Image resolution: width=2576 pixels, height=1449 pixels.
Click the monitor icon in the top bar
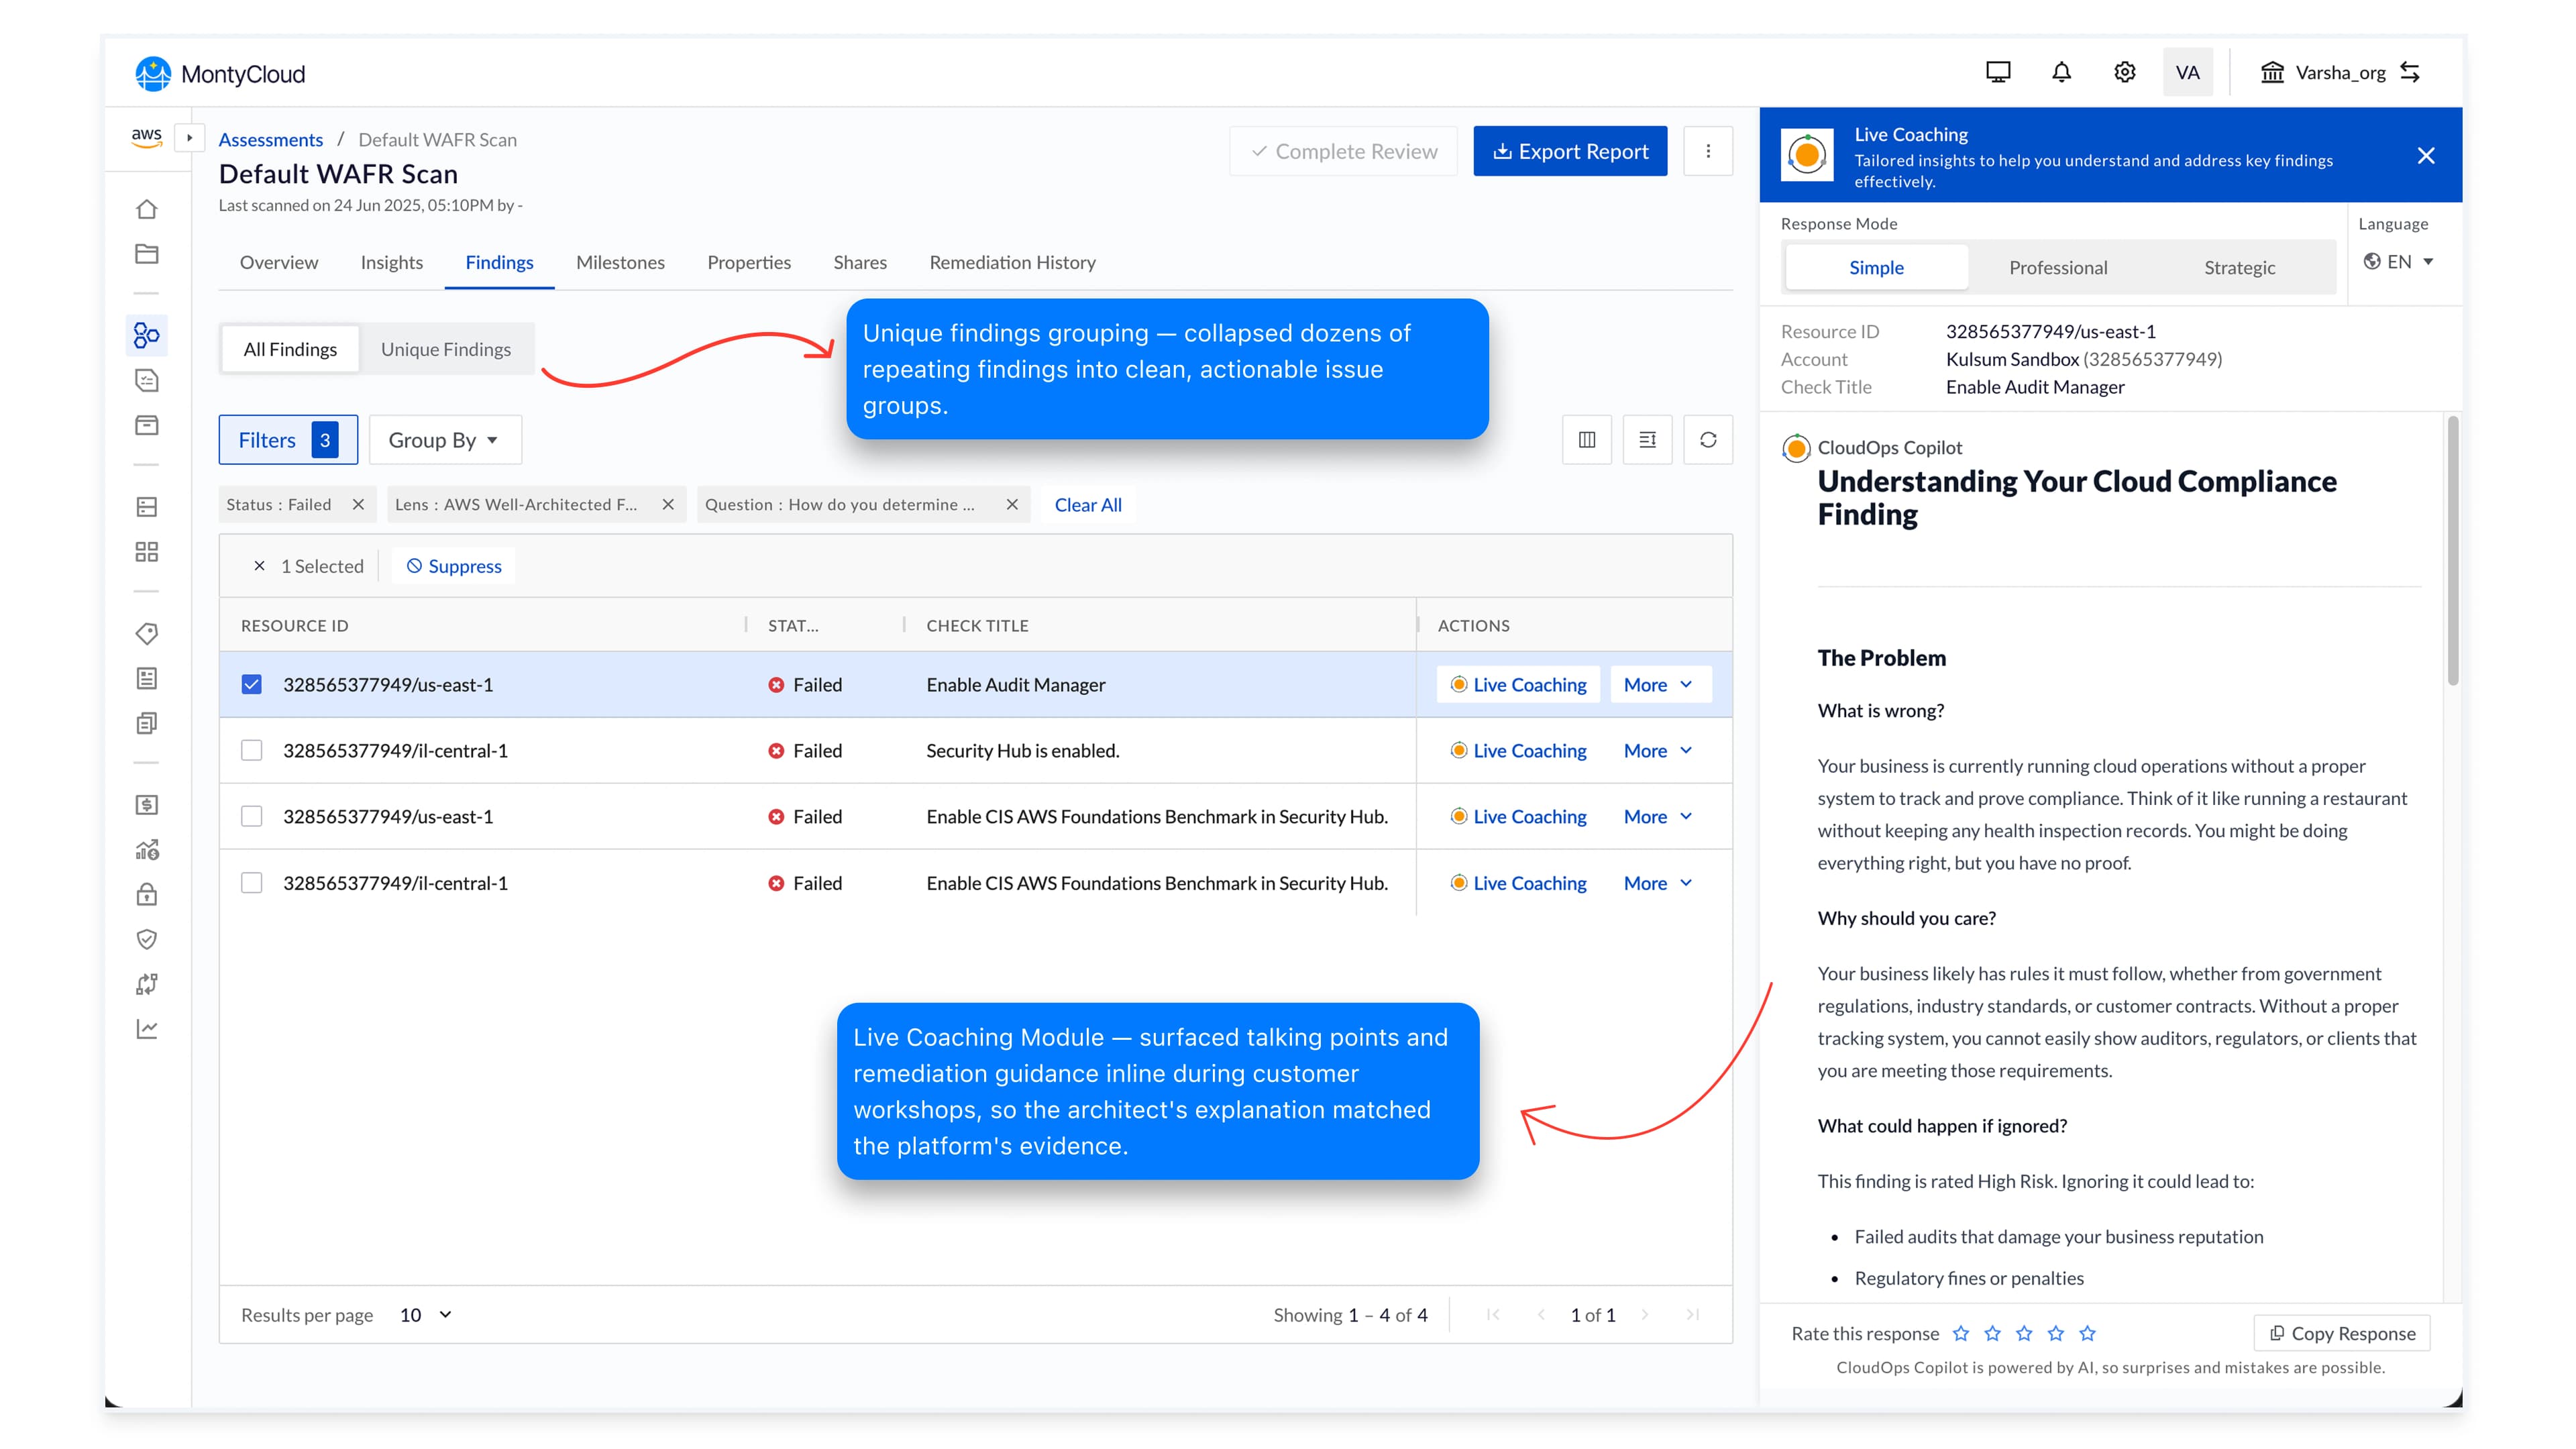coord(1998,72)
